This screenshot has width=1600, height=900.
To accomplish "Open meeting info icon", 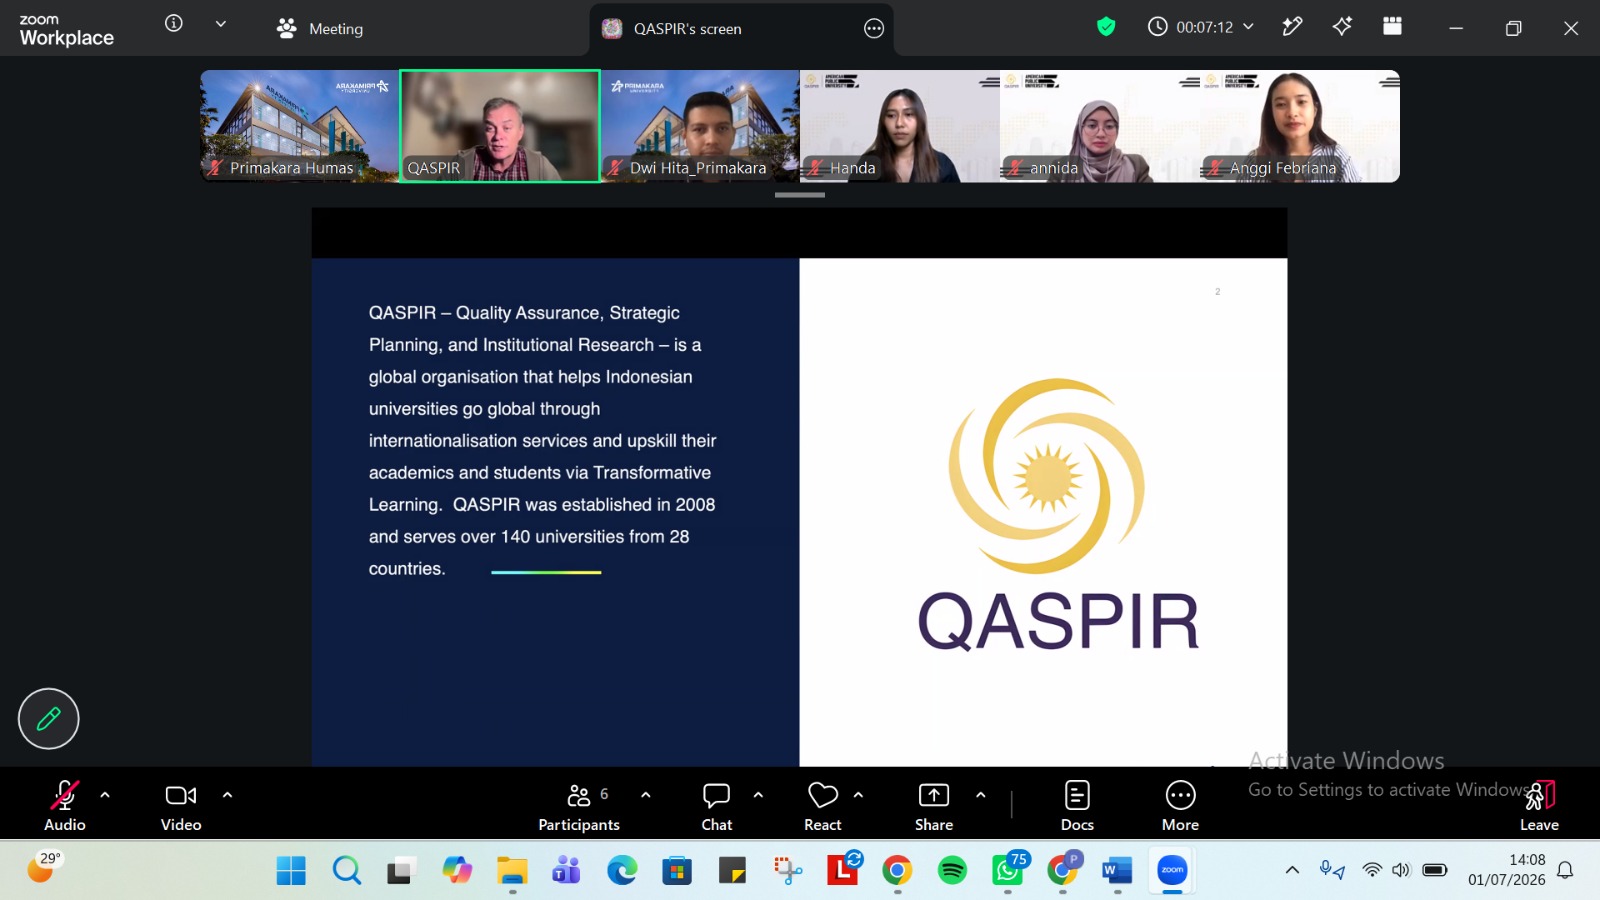I will tap(174, 24).
